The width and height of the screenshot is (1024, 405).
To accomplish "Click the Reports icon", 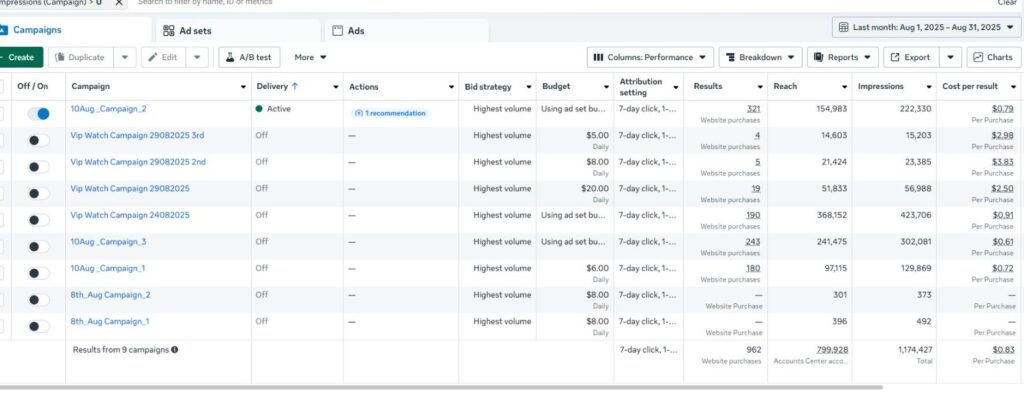I will 818,57.
